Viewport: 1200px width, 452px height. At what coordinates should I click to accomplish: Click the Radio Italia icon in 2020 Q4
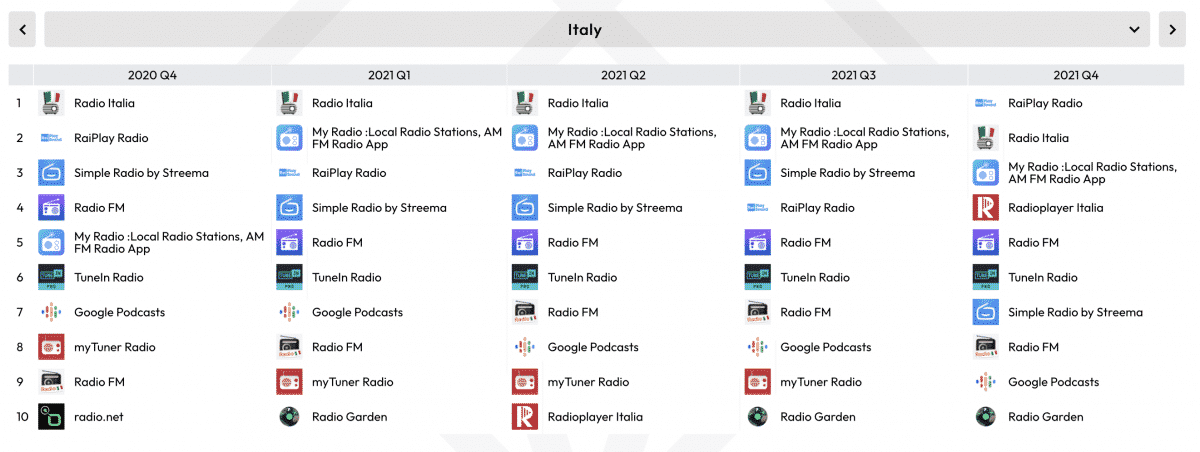[51, 103]
